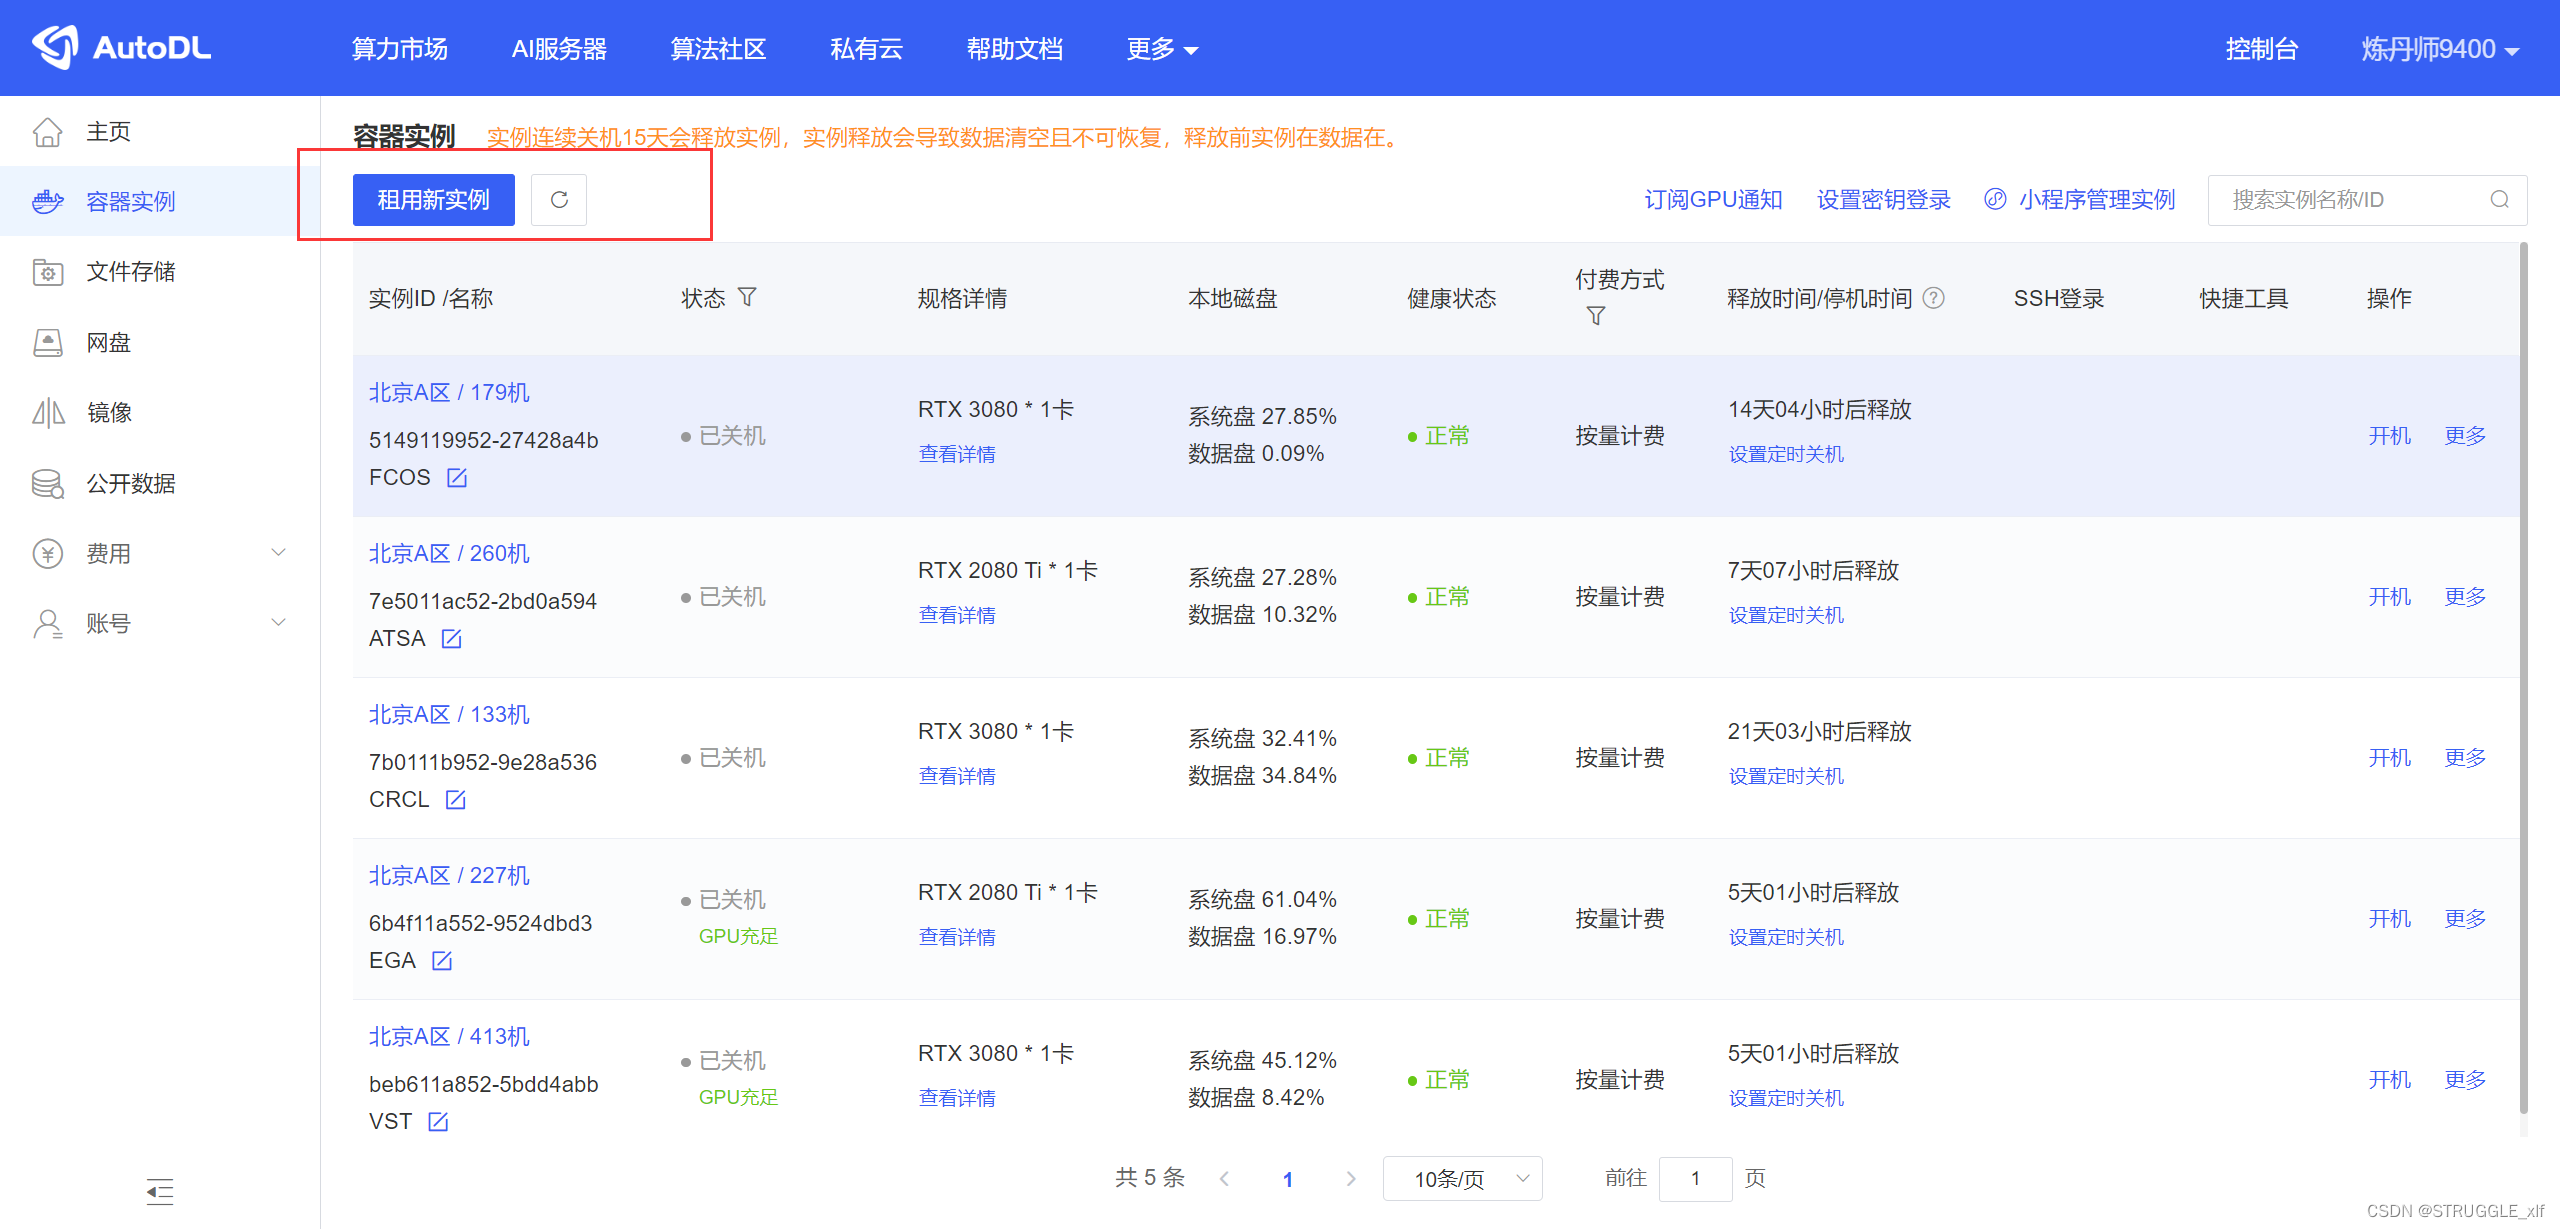The image size is (2560, 1229).
Task: Open 更多 options for FCOS instance
Action: point(2465,436)
